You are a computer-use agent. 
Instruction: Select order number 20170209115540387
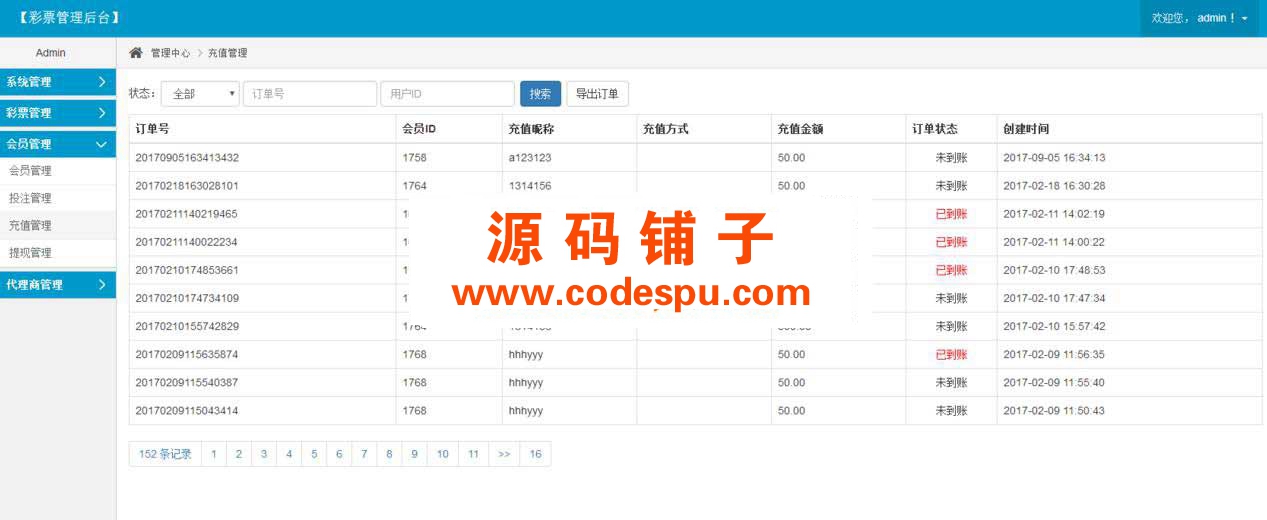(x=187, y=382)
